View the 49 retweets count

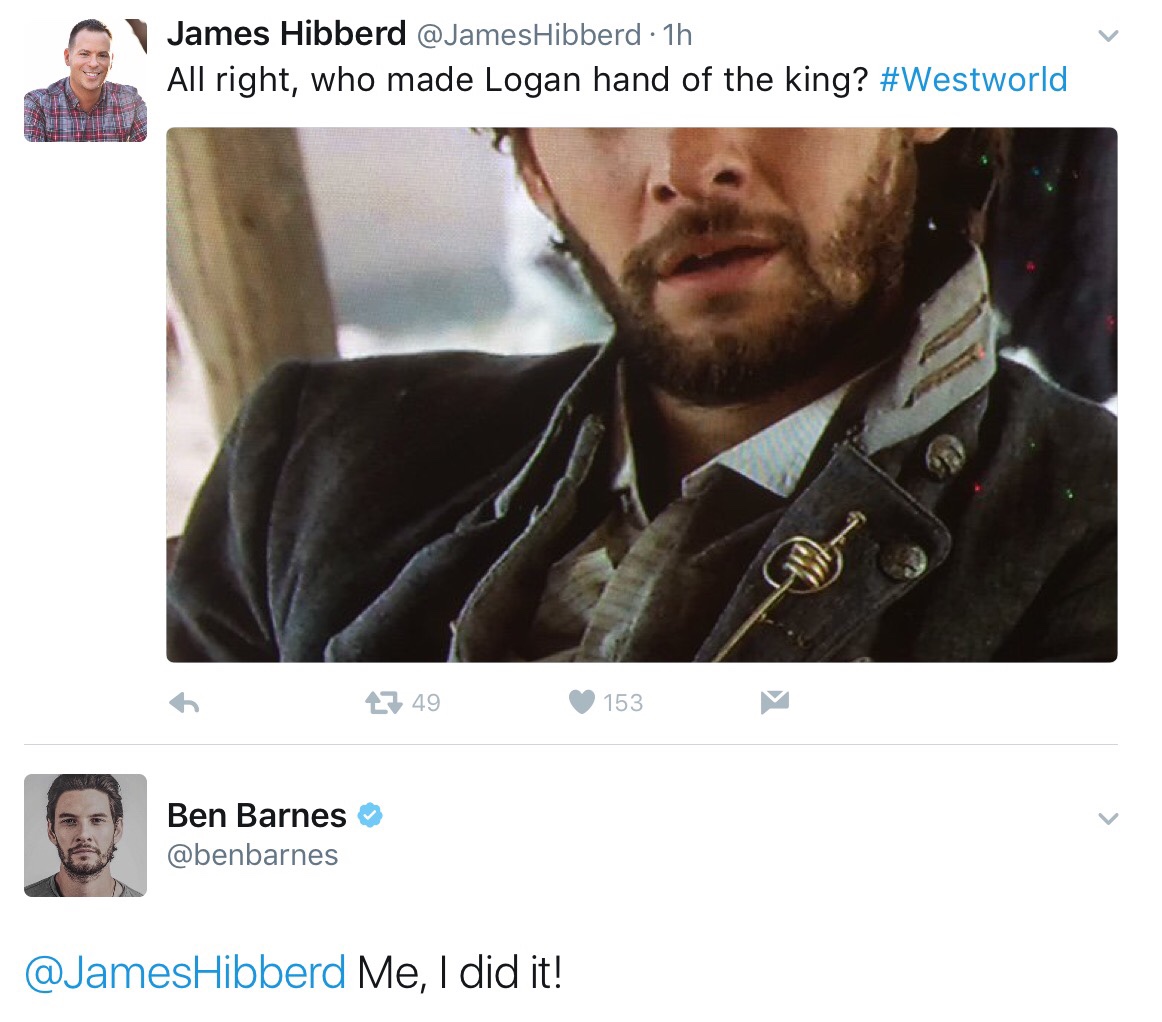pyautogui.click(x=426, y=704)
